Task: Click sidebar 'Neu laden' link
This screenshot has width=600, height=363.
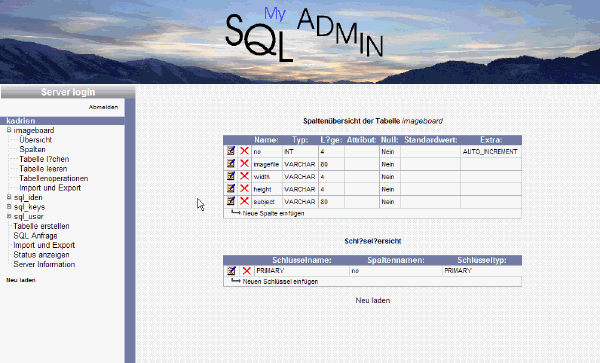Action: (21, 280)
